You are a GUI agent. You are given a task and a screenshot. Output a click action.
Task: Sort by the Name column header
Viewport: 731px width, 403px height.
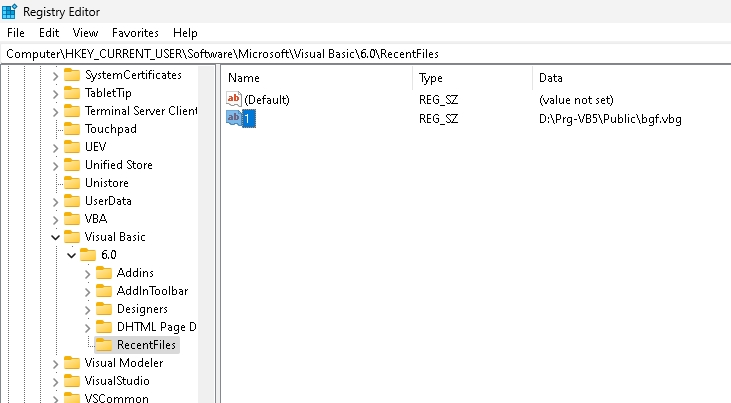point(317,78)
